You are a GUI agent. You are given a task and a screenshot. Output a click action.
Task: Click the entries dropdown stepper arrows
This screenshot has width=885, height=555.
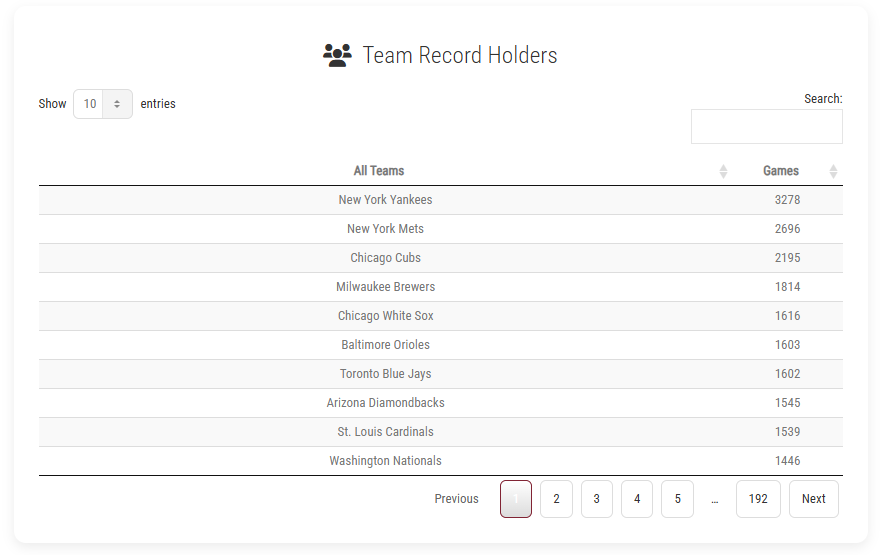(x=117, y=104)
